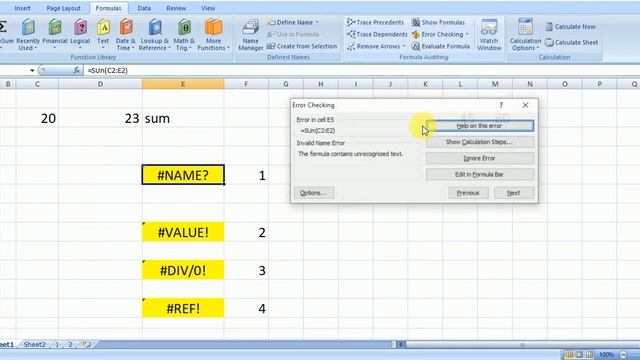Click Previous button in dialog
The height and width of the screenshot is (360, 640).
coord(468,193)
